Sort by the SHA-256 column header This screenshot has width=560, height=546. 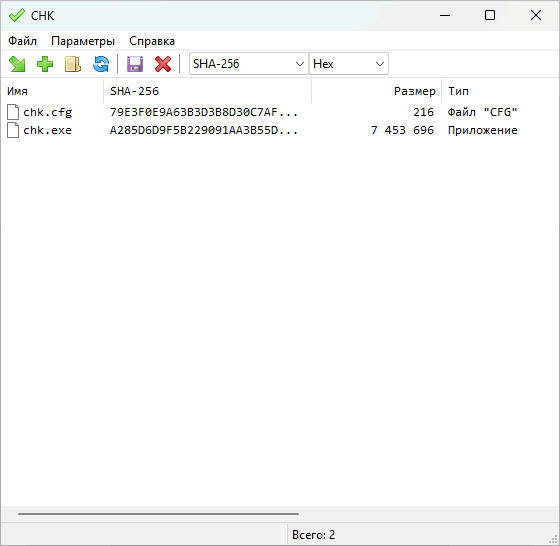coord(208,91)
